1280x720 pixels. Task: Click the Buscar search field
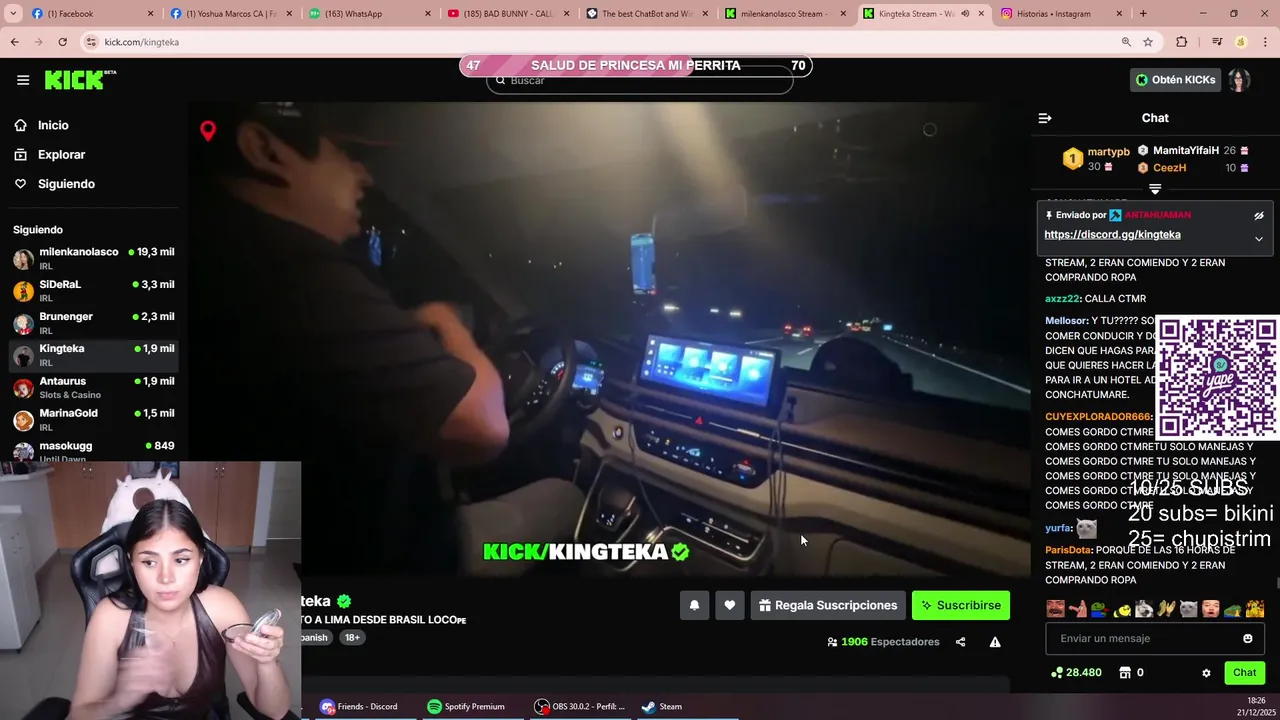pos(640,81)
